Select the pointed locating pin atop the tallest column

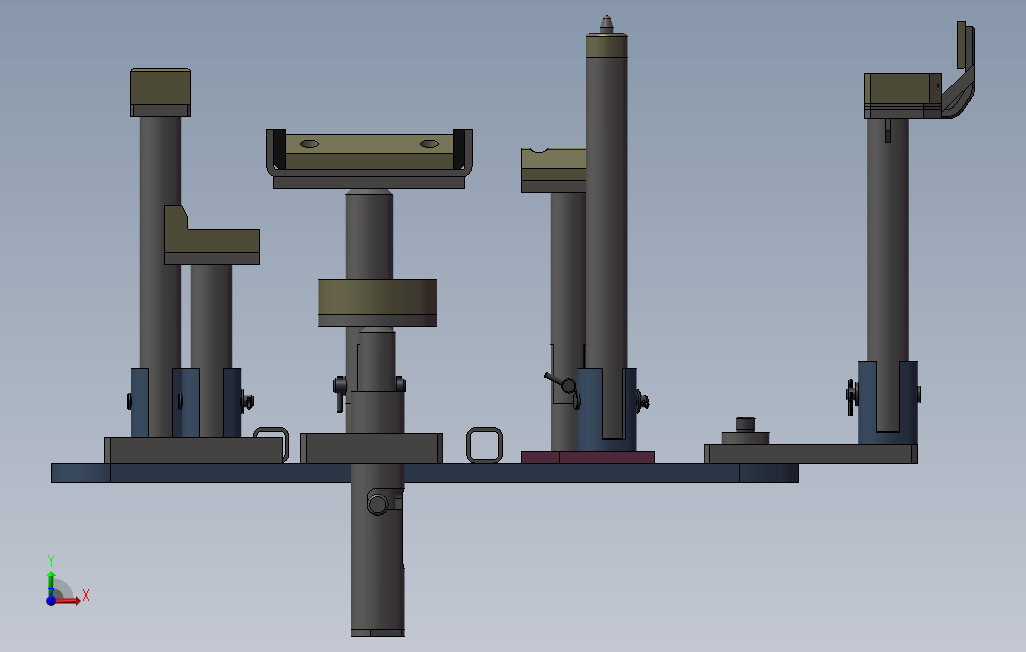607,24
